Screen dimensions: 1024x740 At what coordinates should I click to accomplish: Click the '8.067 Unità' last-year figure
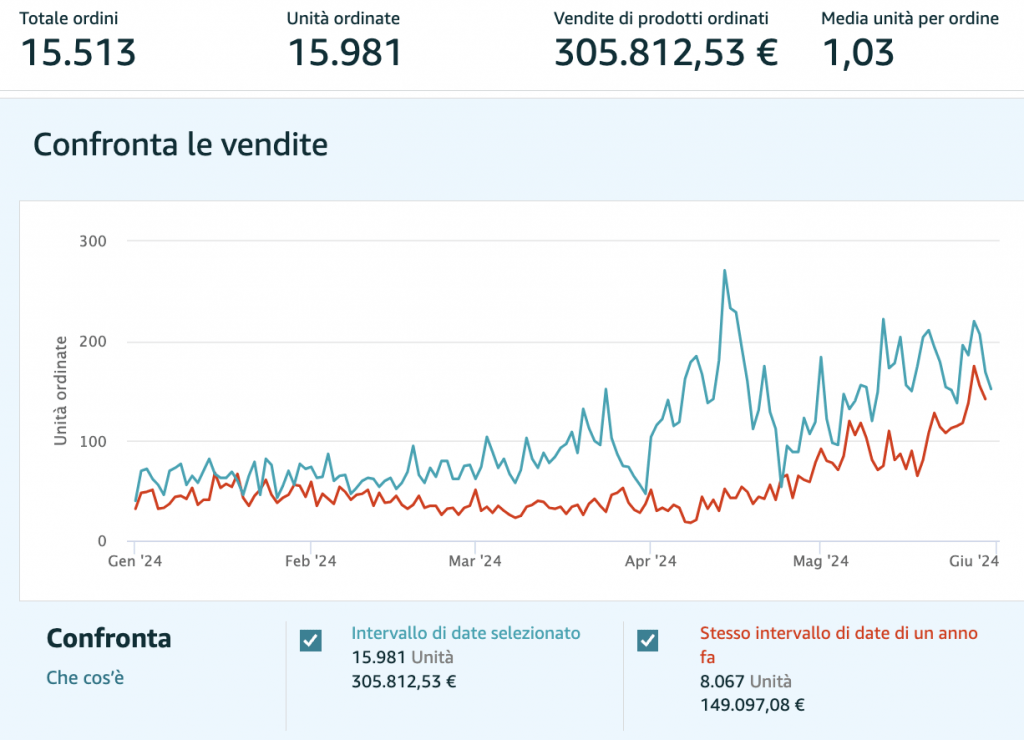coord(746,682)
